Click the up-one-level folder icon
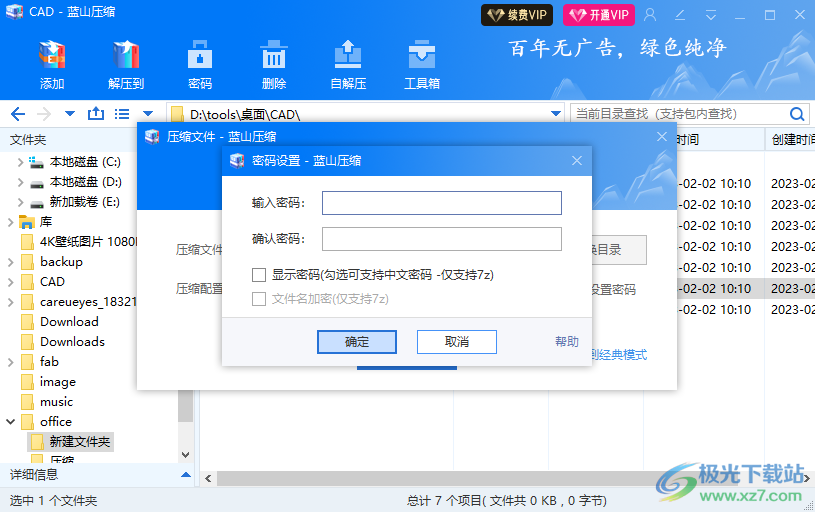Viewport: 815px width, 512px height. pos(96,113)
